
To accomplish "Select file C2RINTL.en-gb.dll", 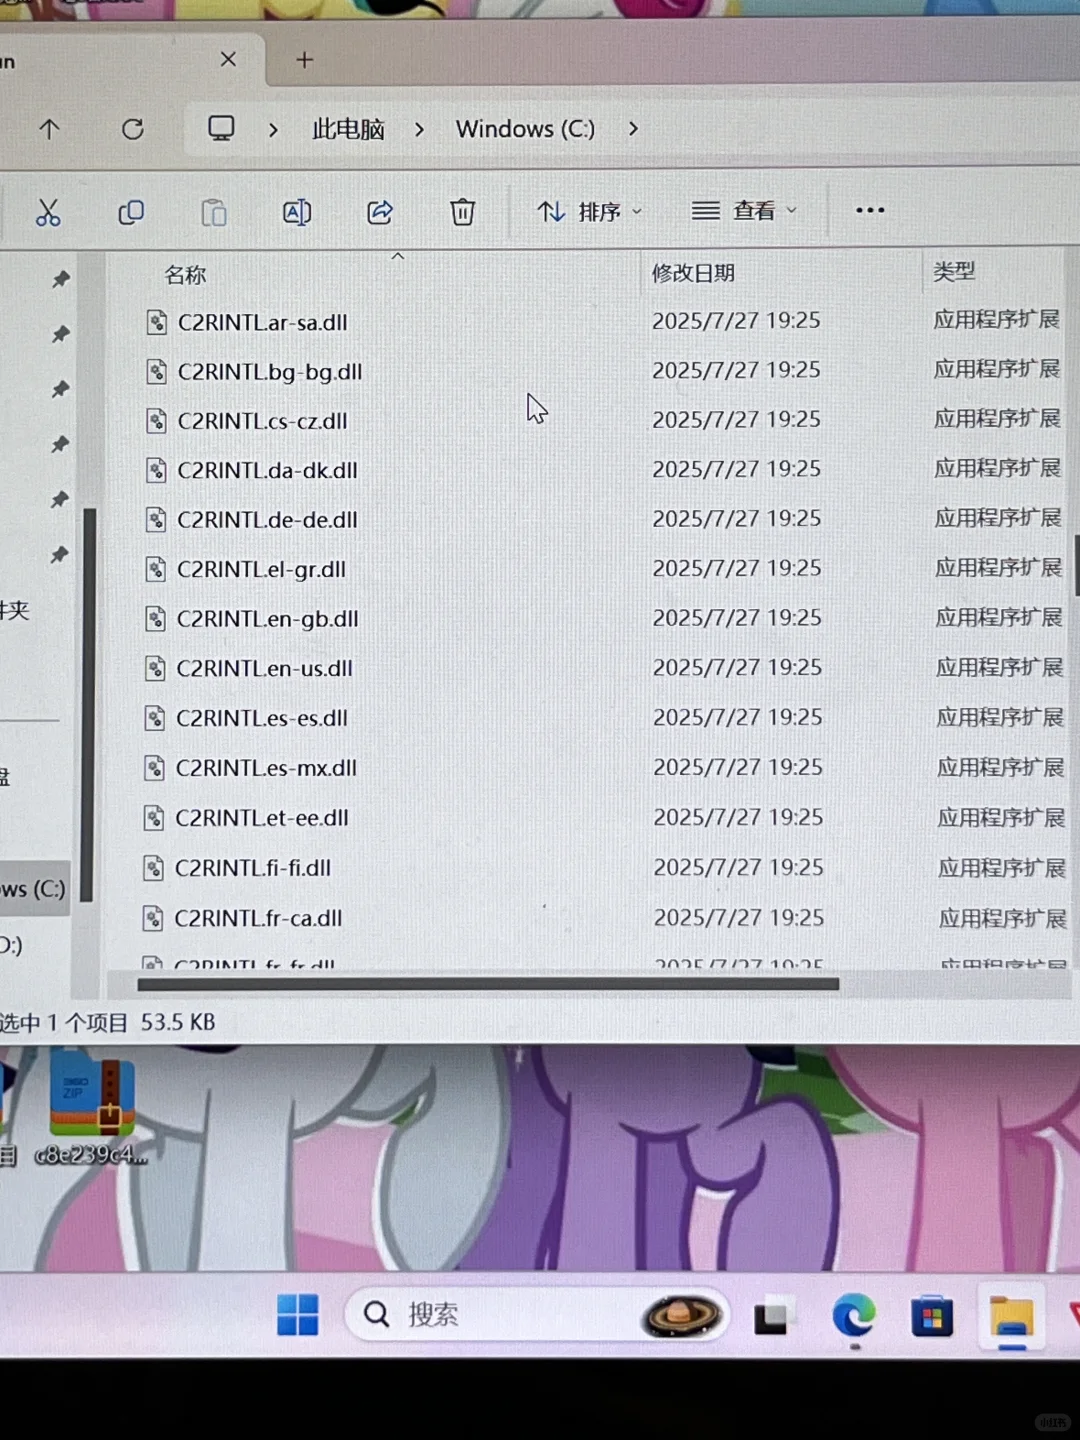I will pos(267,619).
